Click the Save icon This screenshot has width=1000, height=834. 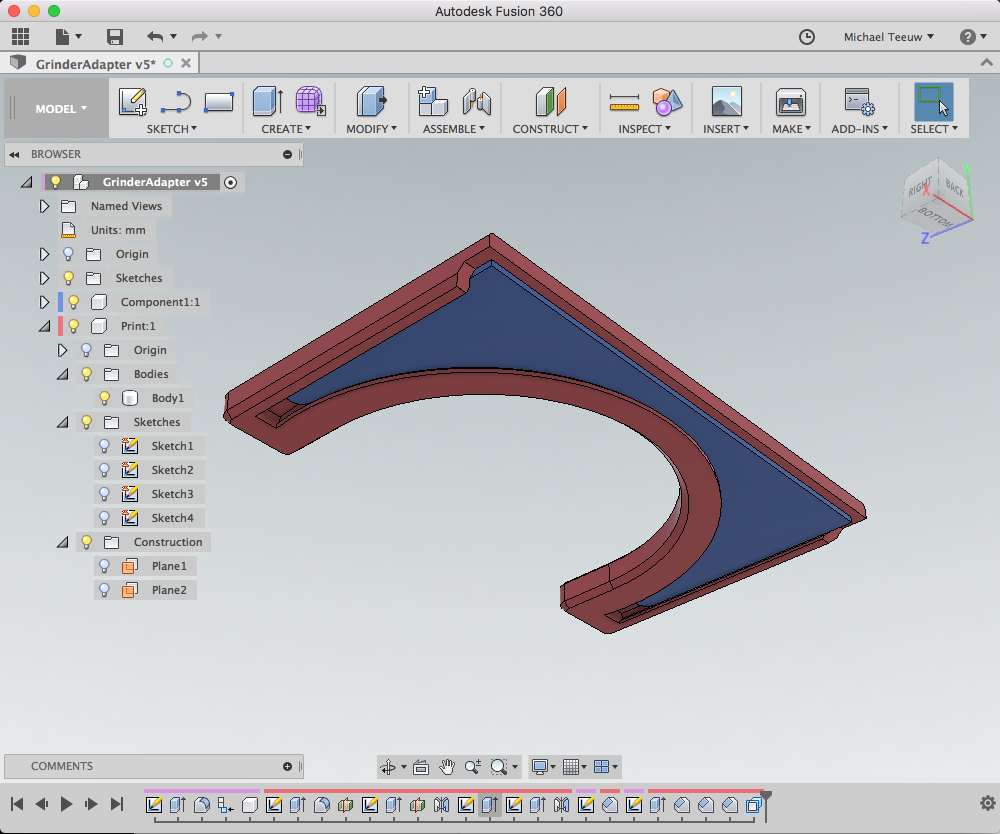[x=115, y=37]
